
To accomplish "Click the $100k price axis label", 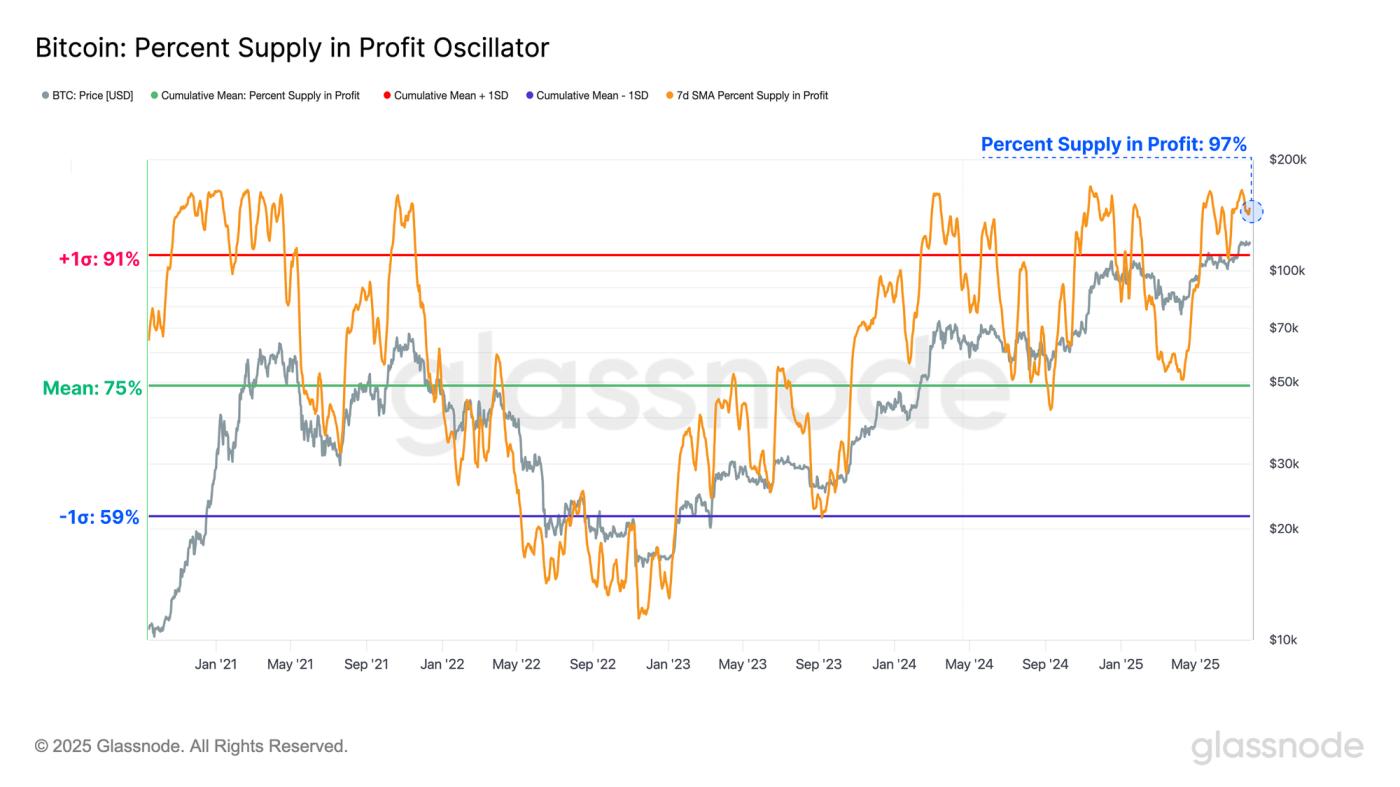I will click(1288, 271).
